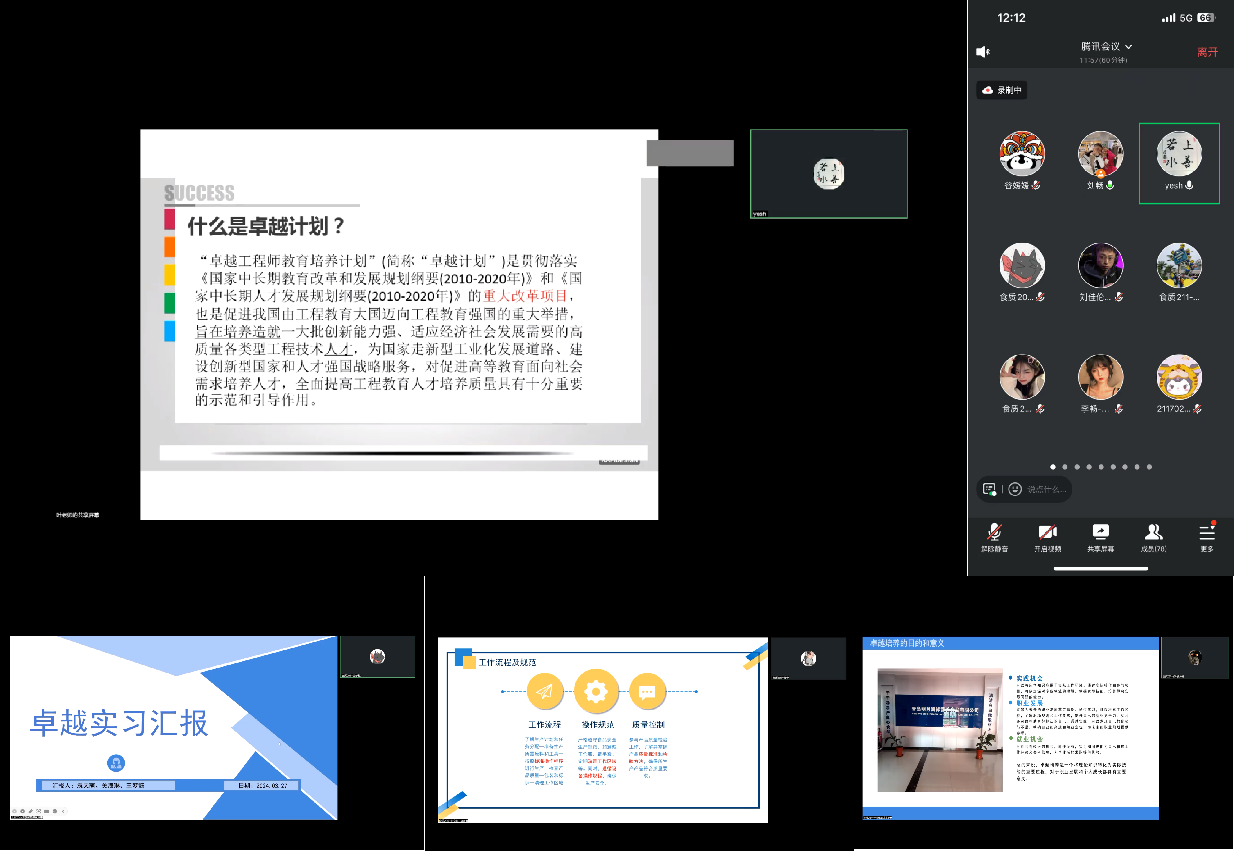Open the emoji picker in chat bar
This screenshot has width=1235, height=851.
click(1015, 489)
